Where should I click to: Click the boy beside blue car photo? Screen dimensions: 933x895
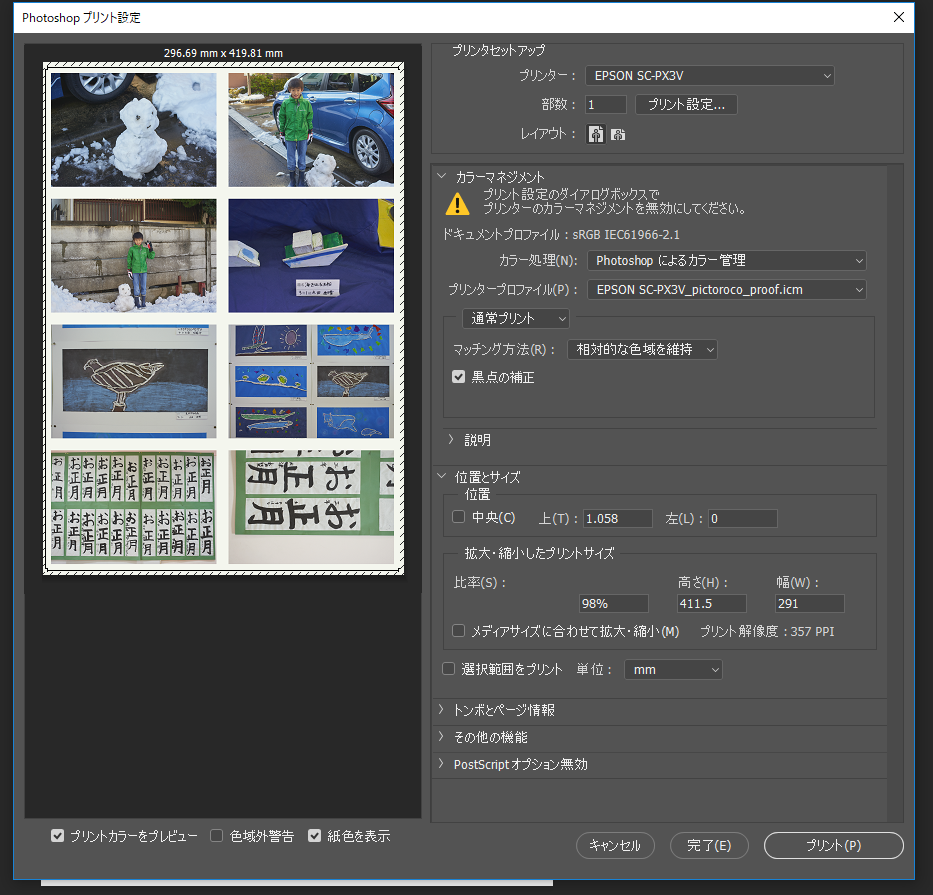click(311, 130)
